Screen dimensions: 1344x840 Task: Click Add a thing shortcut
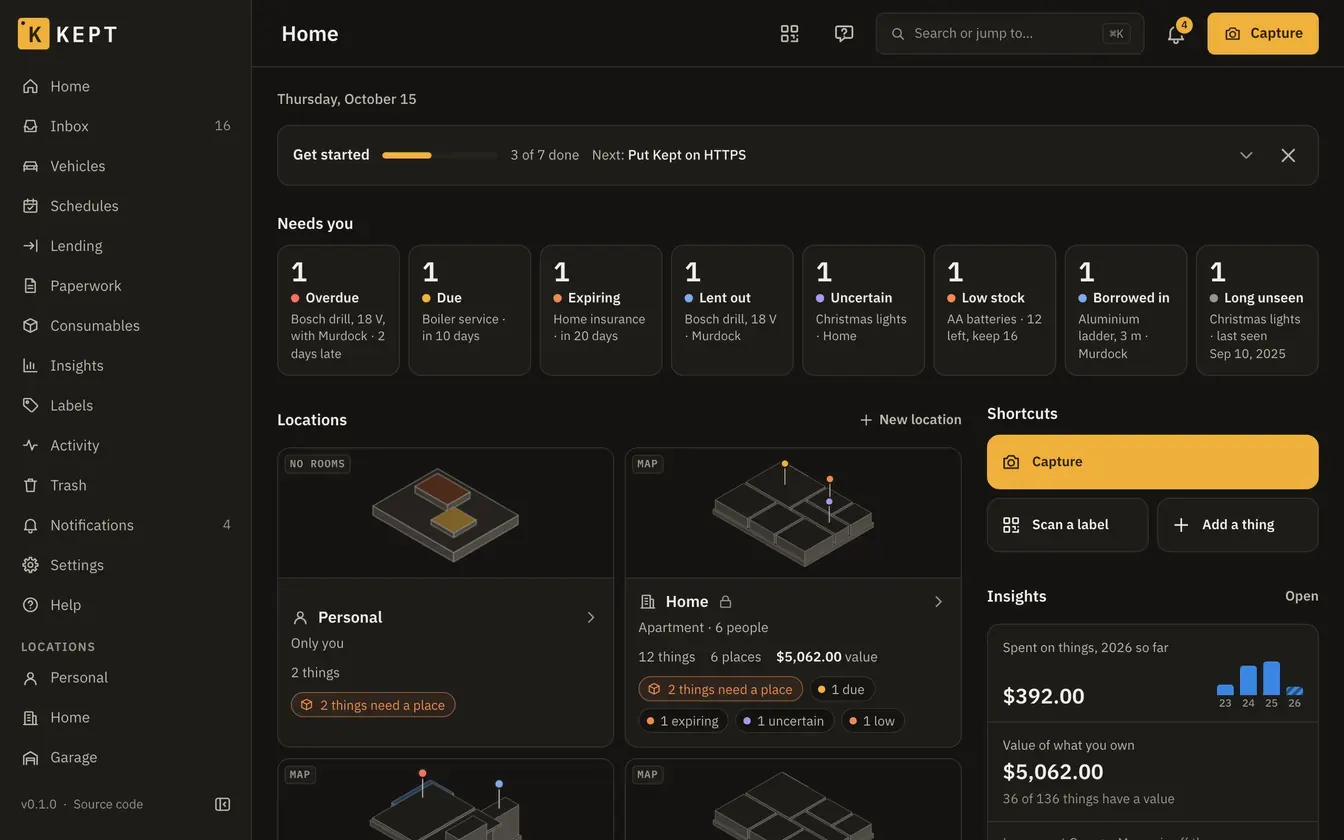pyautogui.click(x=1238, y=525)
